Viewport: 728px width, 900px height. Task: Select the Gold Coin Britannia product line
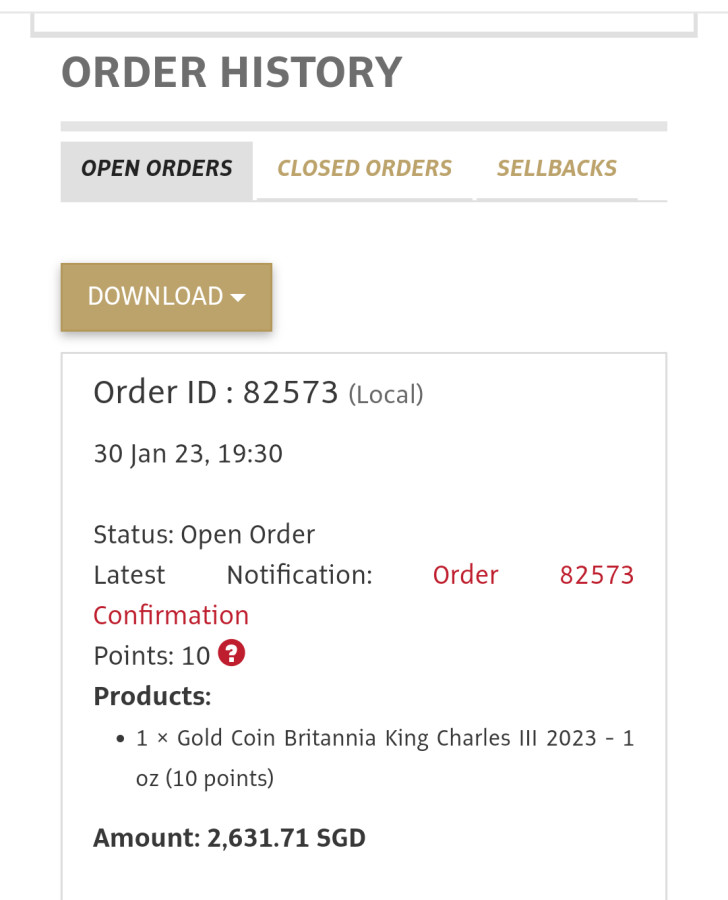[x=385, y=739]
